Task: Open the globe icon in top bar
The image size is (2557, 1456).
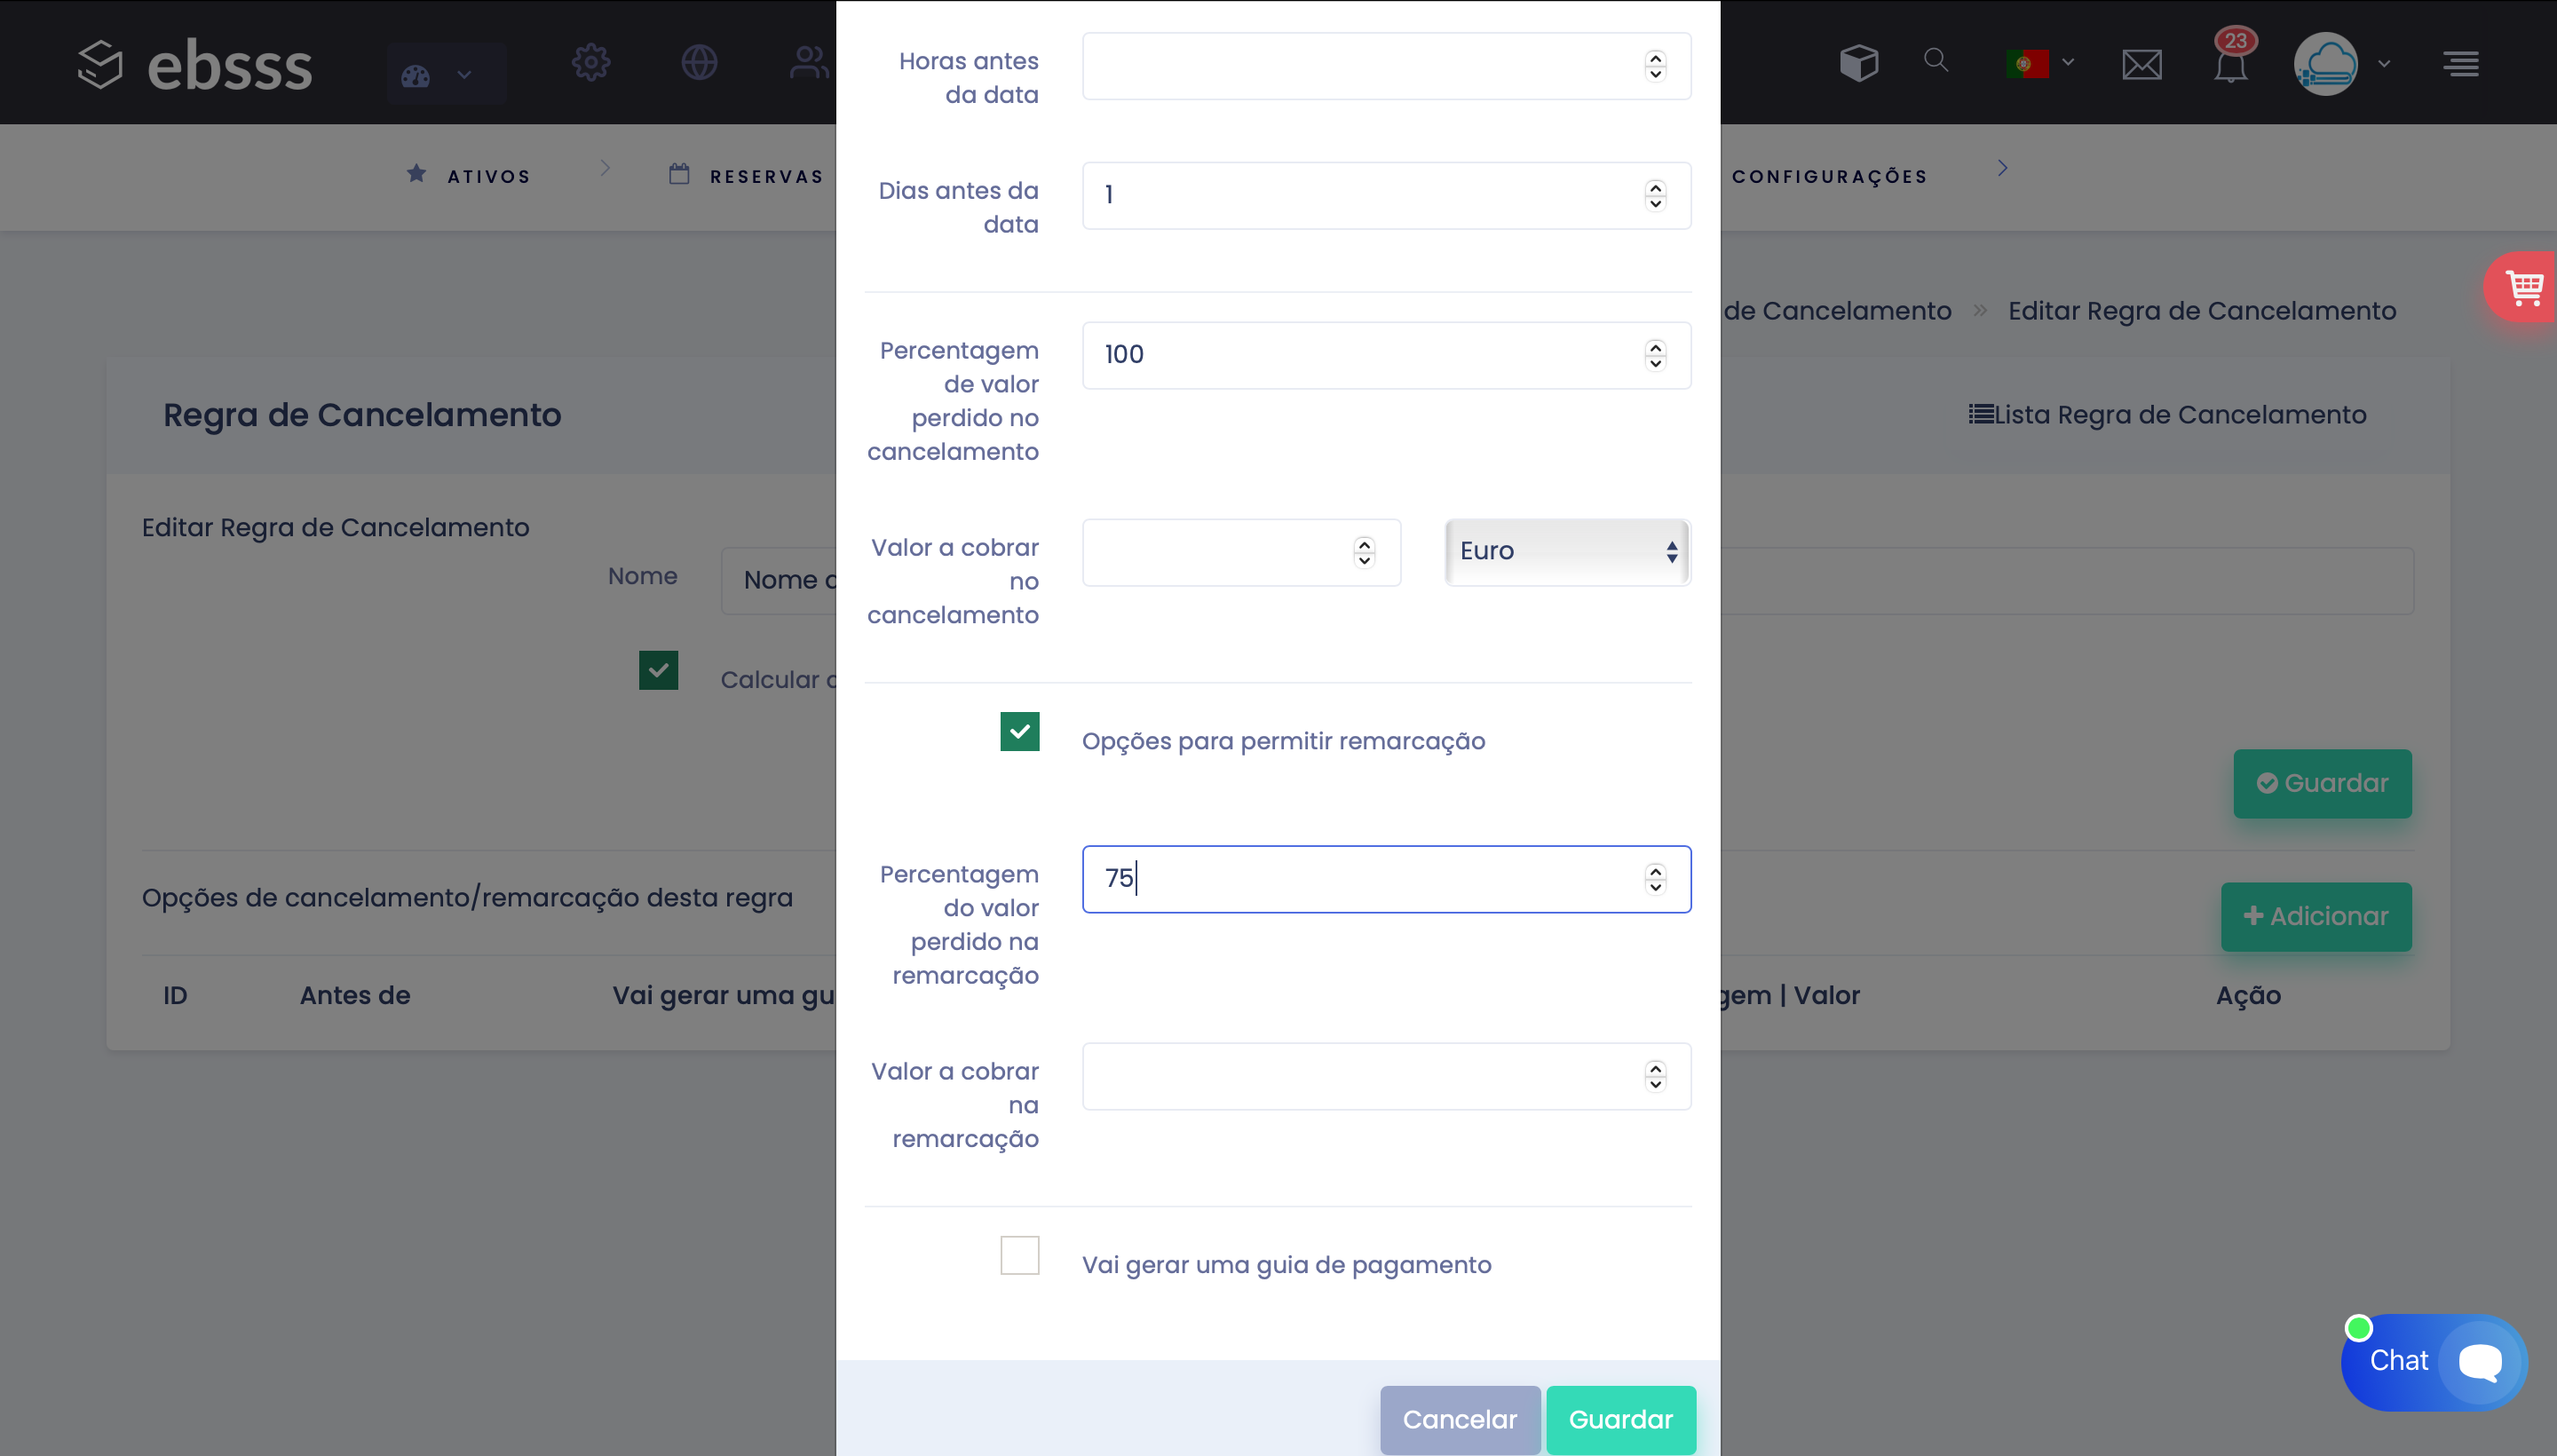Action: tap(699, 63)
